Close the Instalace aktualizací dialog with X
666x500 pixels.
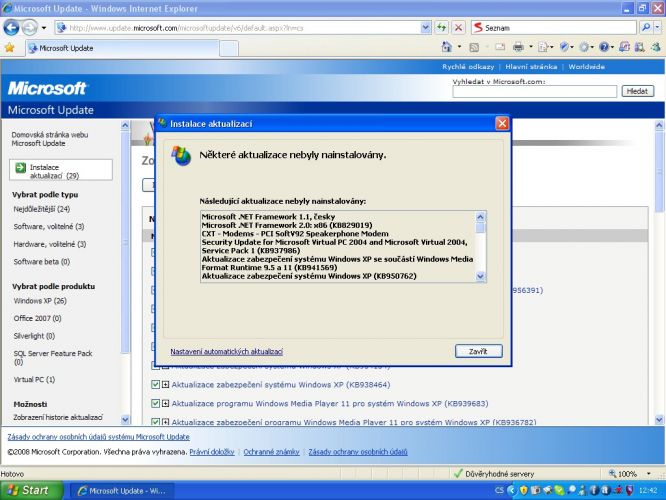click(x=502, y=124)
